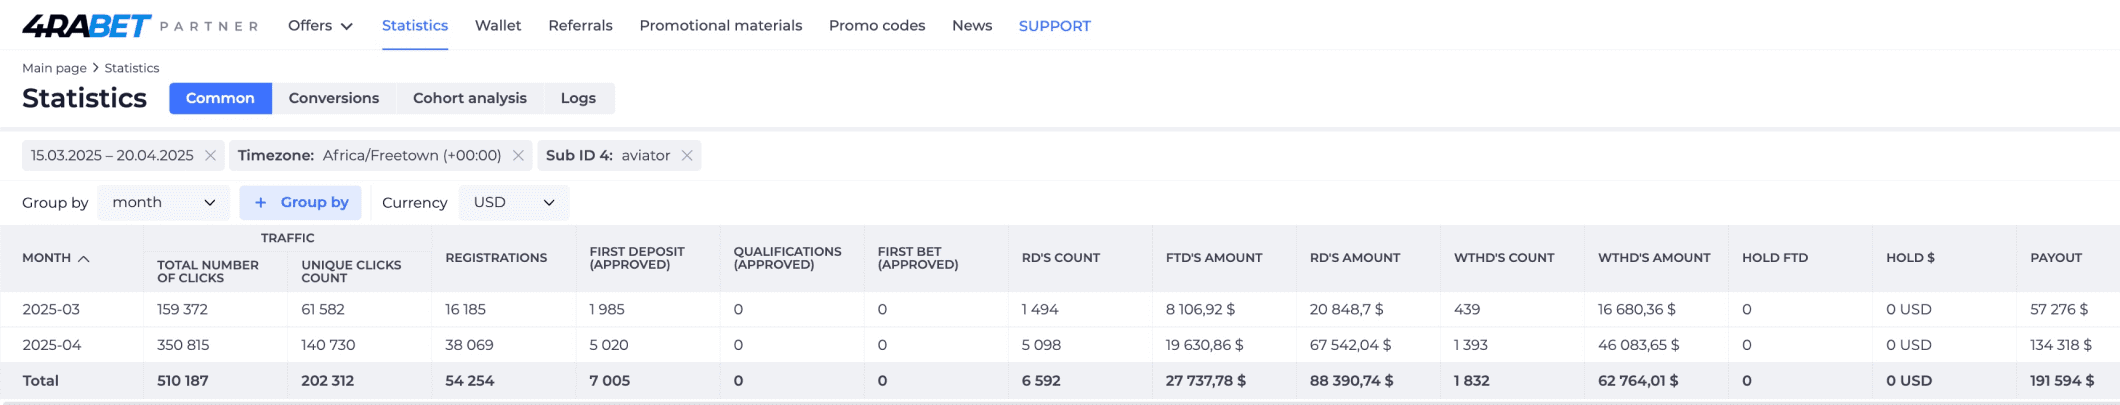The image size is (2120, 405).
Task: Toggle Month column sort arrow
Action: (x=84, y=258)
